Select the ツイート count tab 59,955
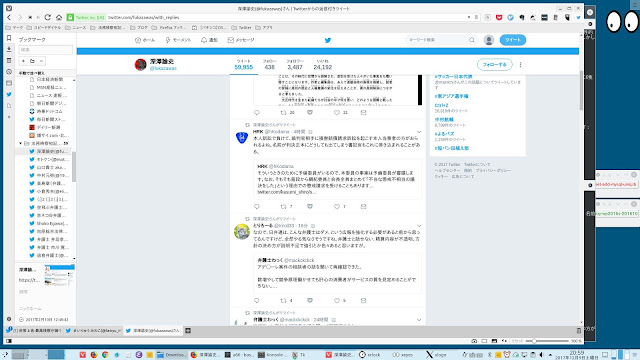 pyautogui.click(x=244, y=64)
